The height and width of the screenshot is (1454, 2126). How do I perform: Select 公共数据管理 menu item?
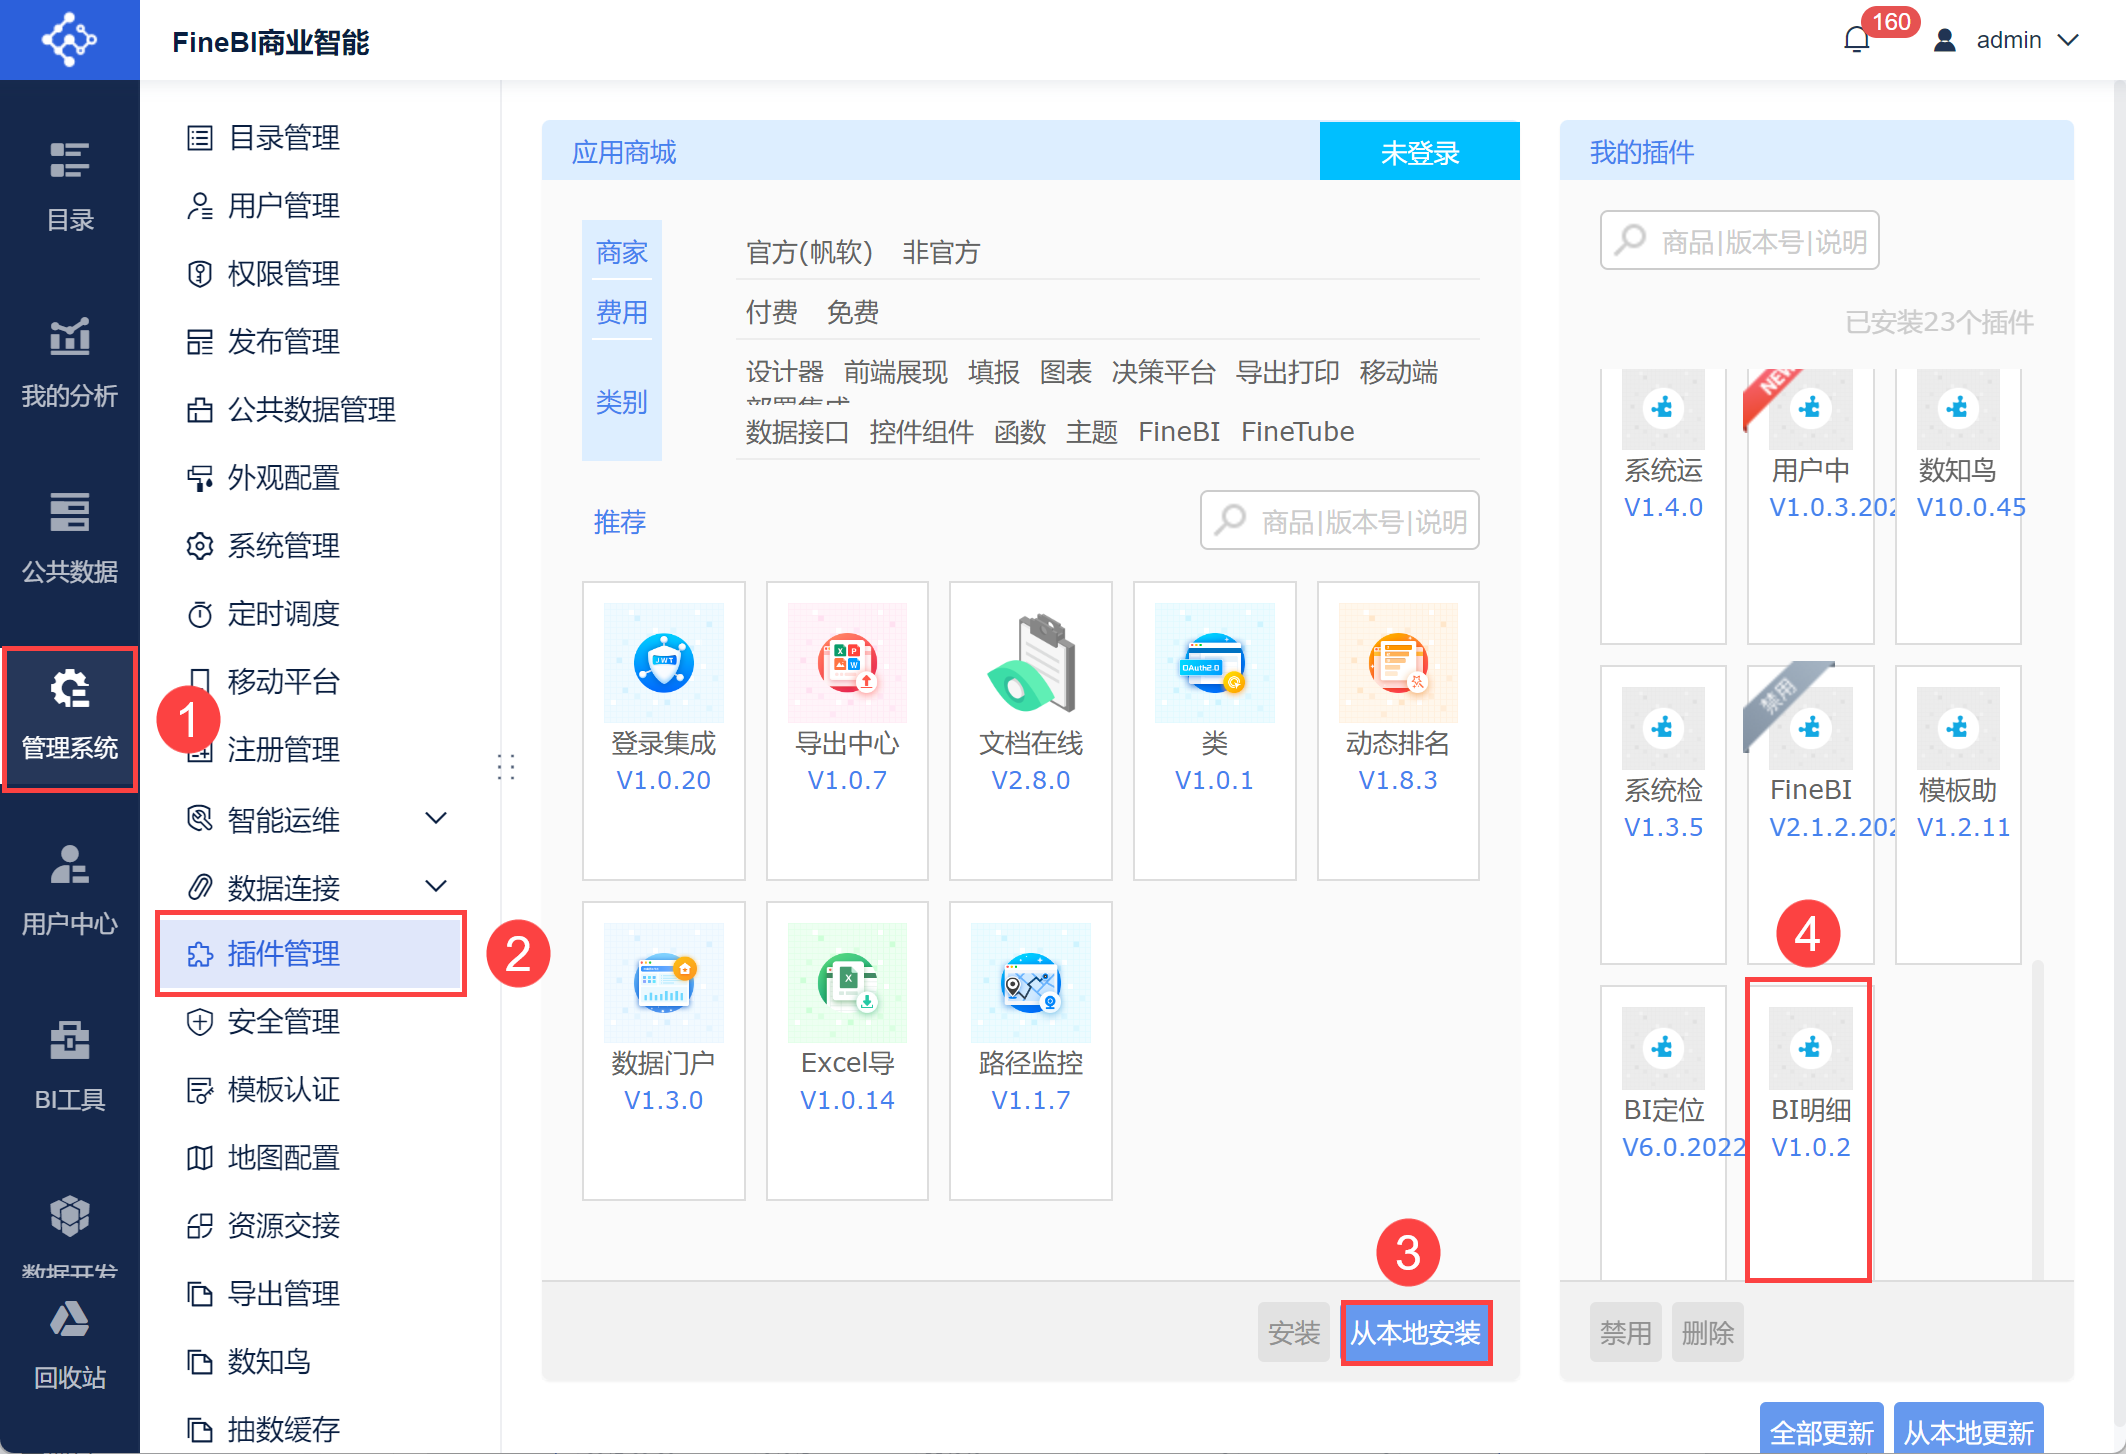[292, 410]
